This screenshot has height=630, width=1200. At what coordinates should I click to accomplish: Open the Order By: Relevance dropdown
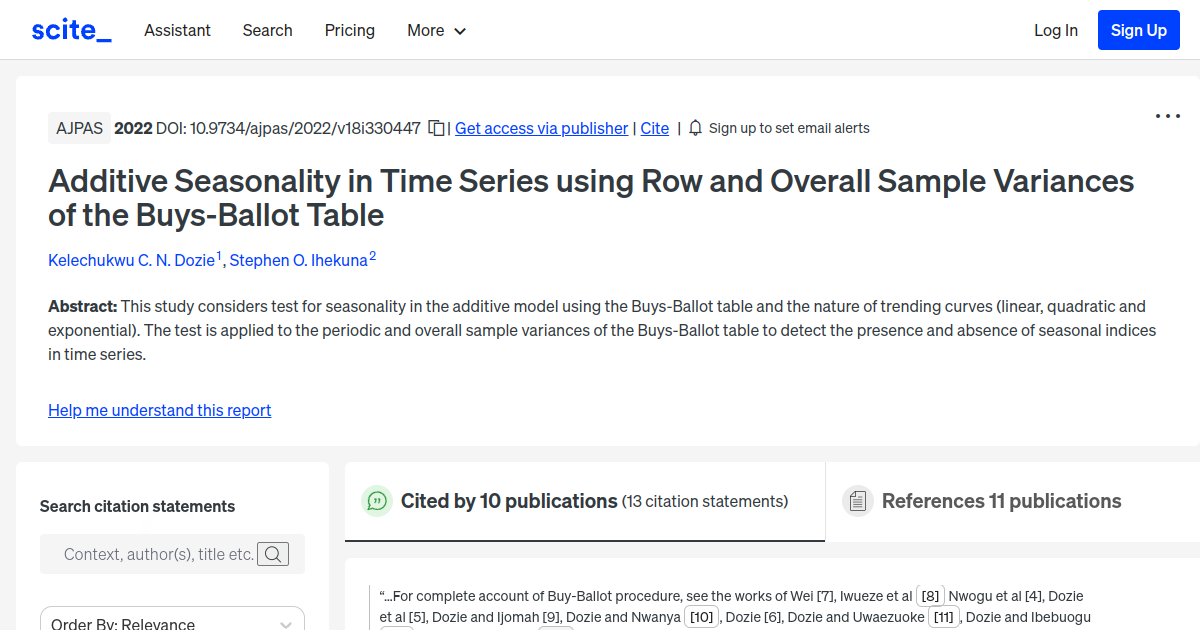[171, 620]
